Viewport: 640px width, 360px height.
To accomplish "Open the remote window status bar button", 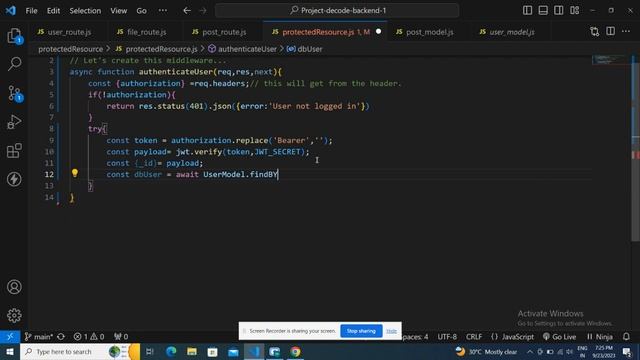I will pos(10,337).
